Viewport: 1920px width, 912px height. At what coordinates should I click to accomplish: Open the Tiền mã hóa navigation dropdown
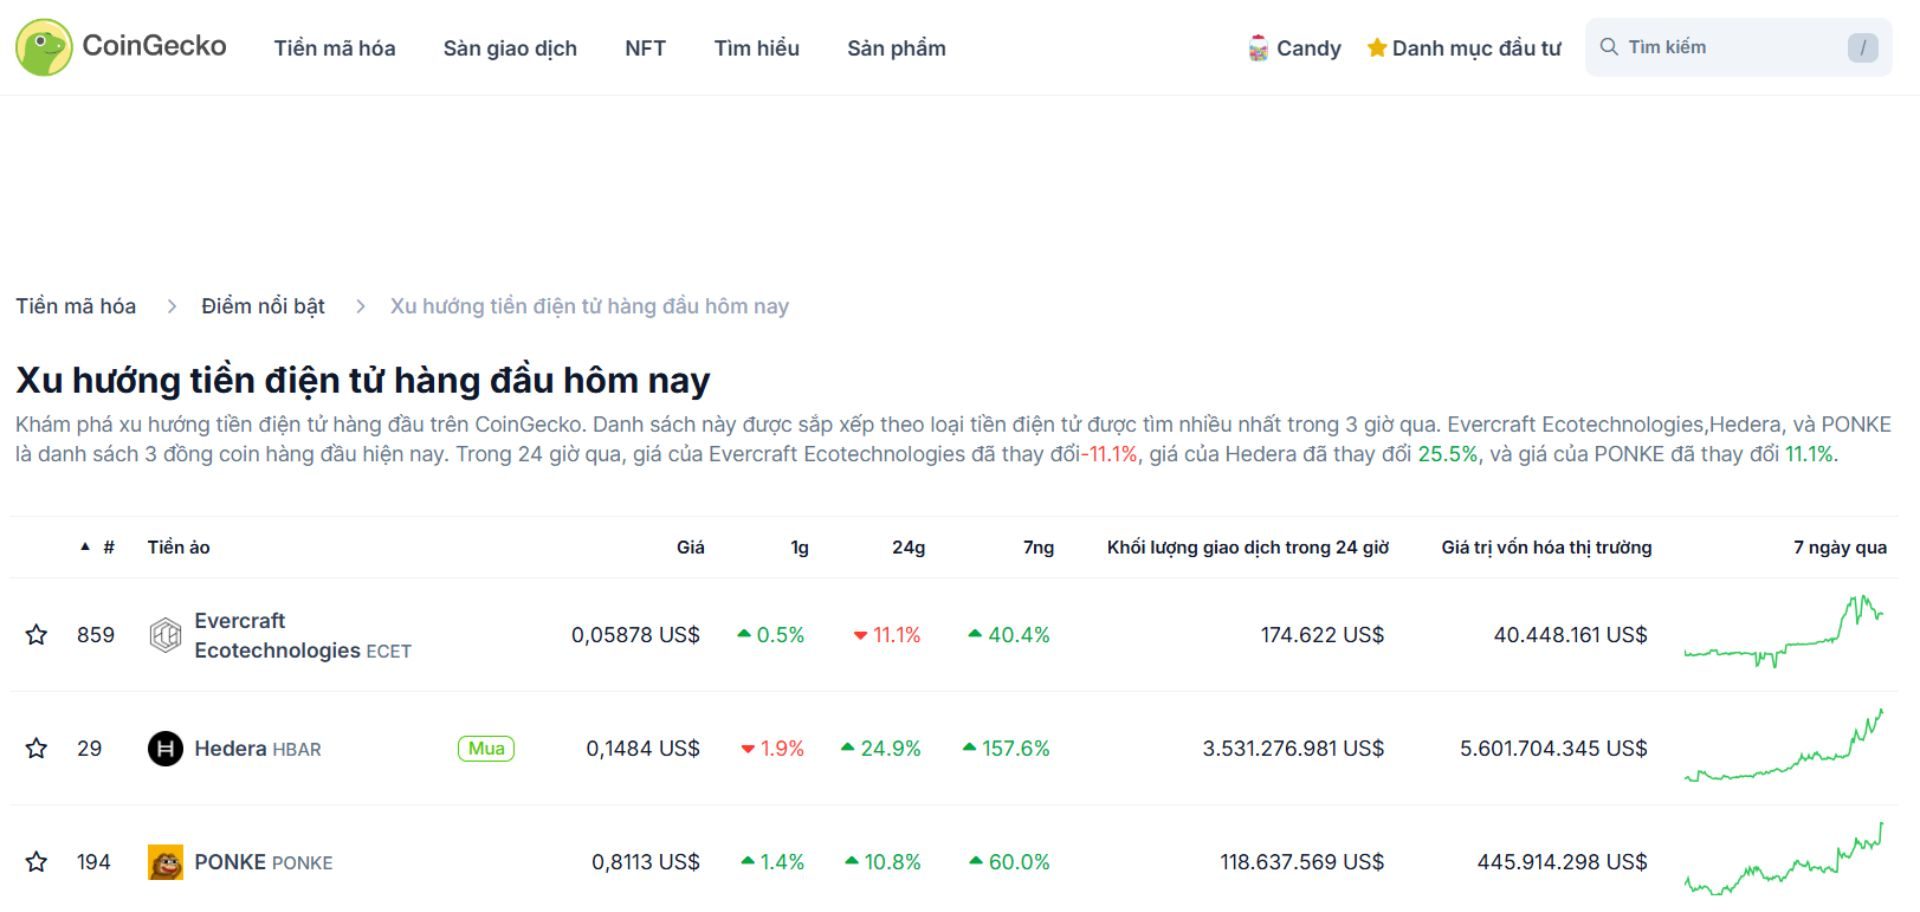tap(335, 47)
